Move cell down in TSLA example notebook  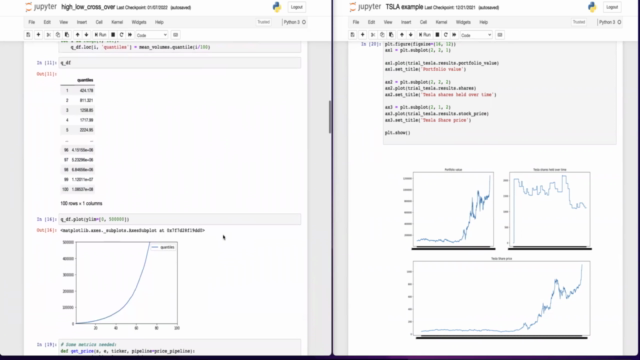(411, 35)
